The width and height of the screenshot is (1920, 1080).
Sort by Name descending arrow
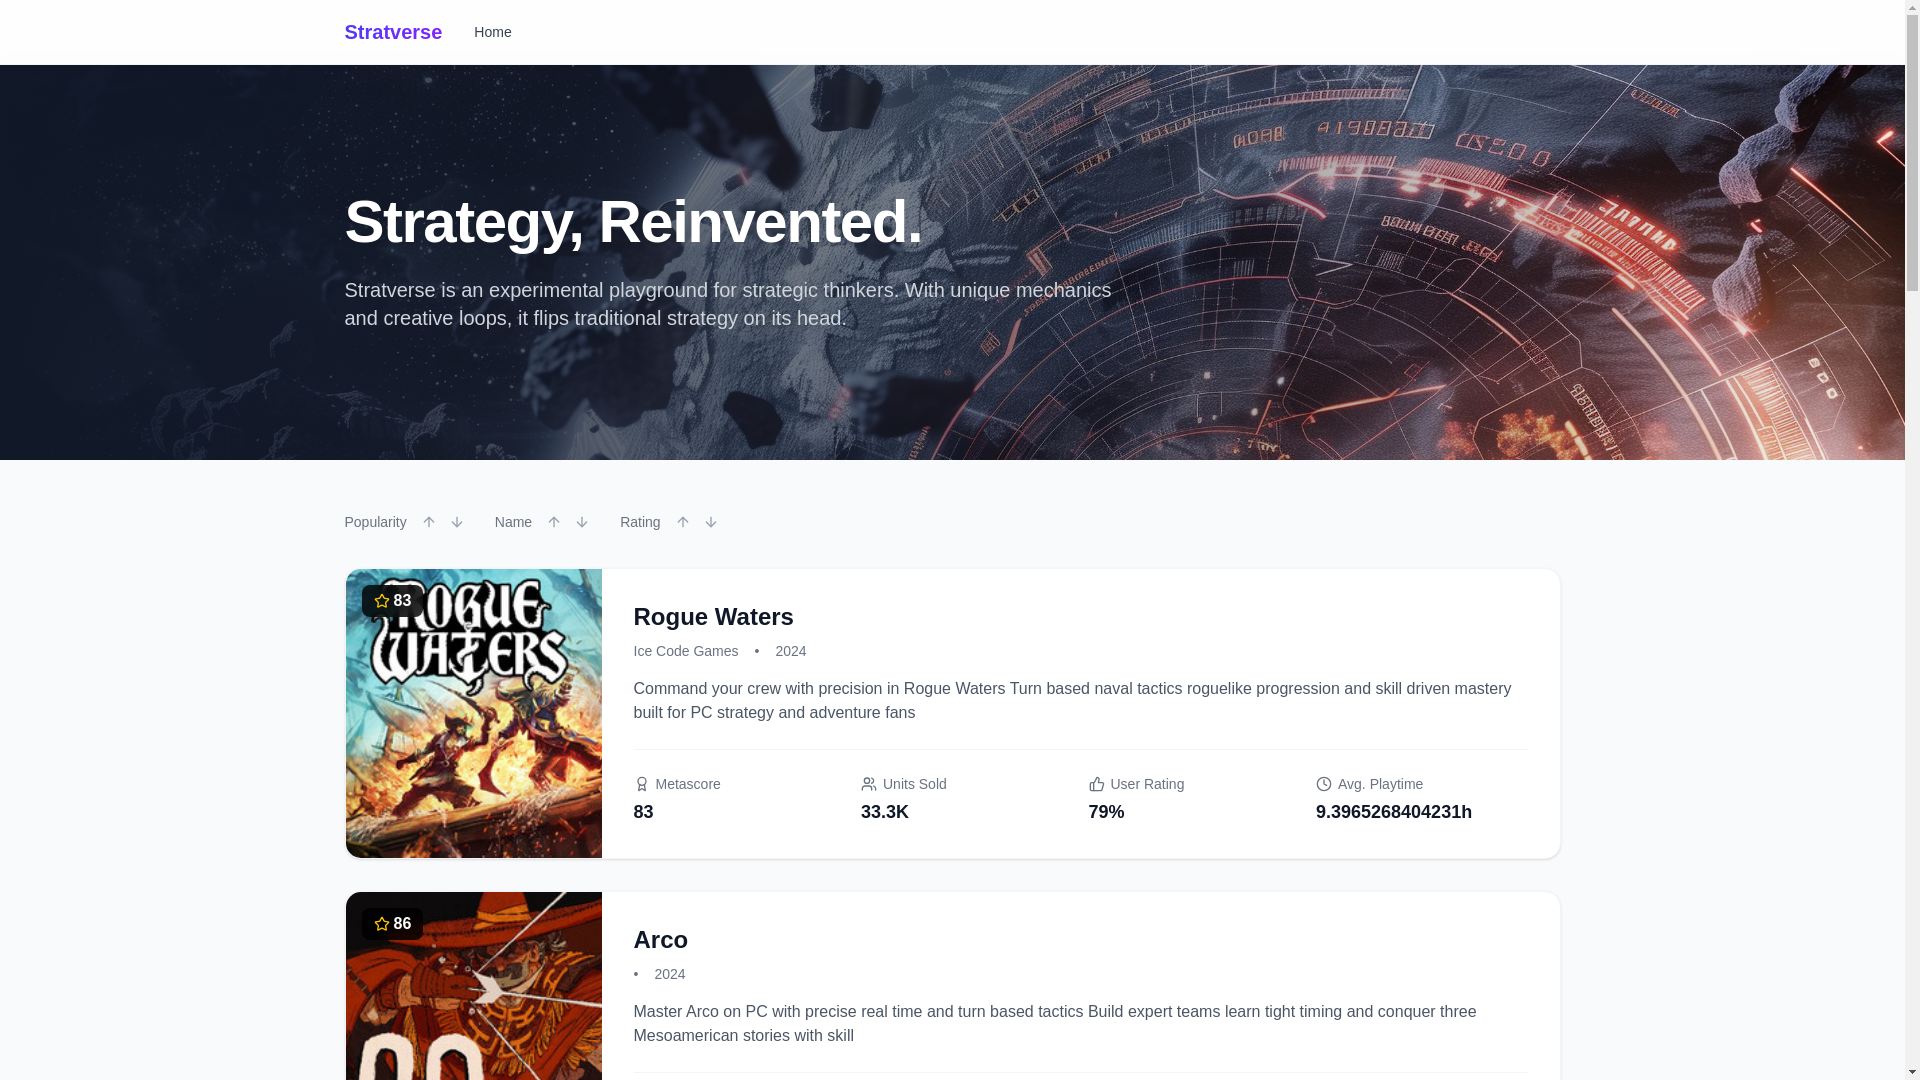pos(582,522)
